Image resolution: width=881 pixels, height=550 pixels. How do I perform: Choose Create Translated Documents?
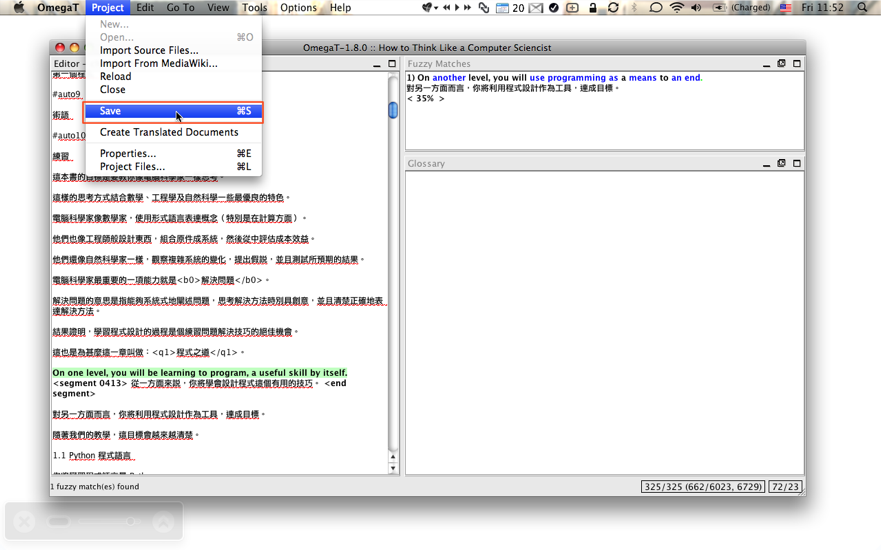coord(174,132)
